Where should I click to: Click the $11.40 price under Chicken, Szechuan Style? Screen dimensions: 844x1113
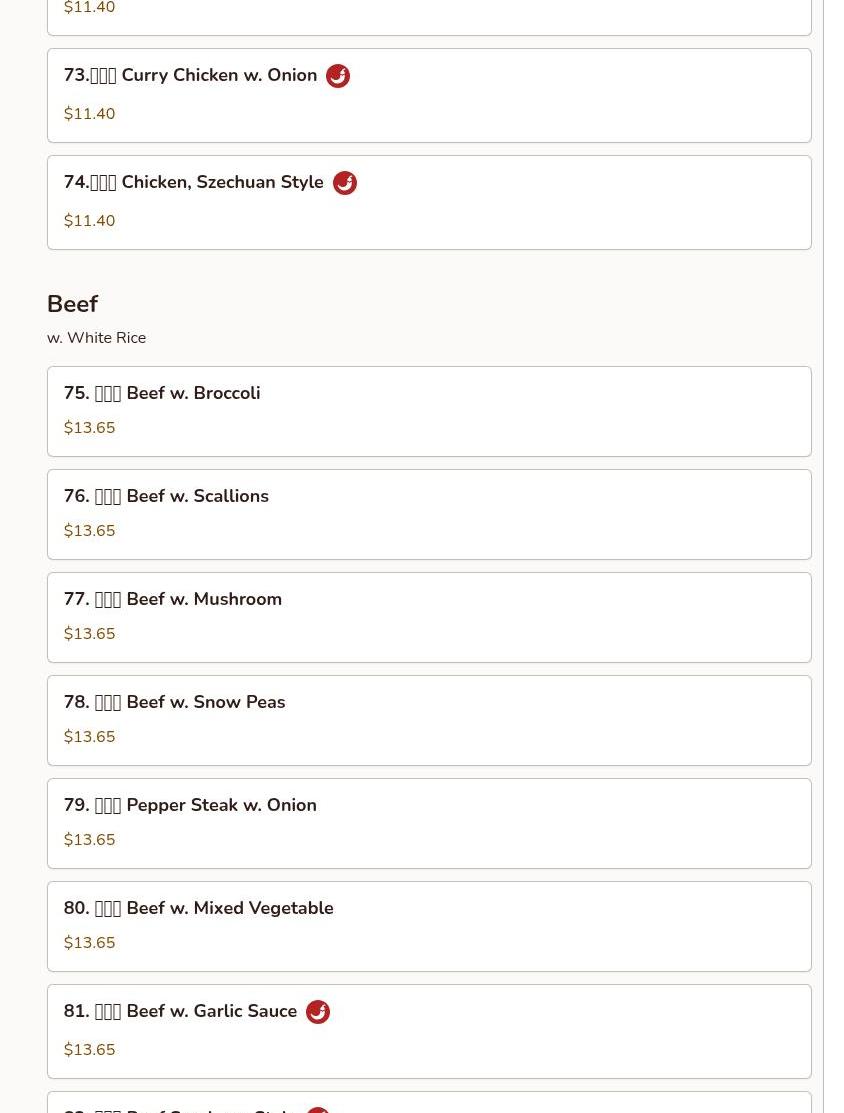(89, 221)
